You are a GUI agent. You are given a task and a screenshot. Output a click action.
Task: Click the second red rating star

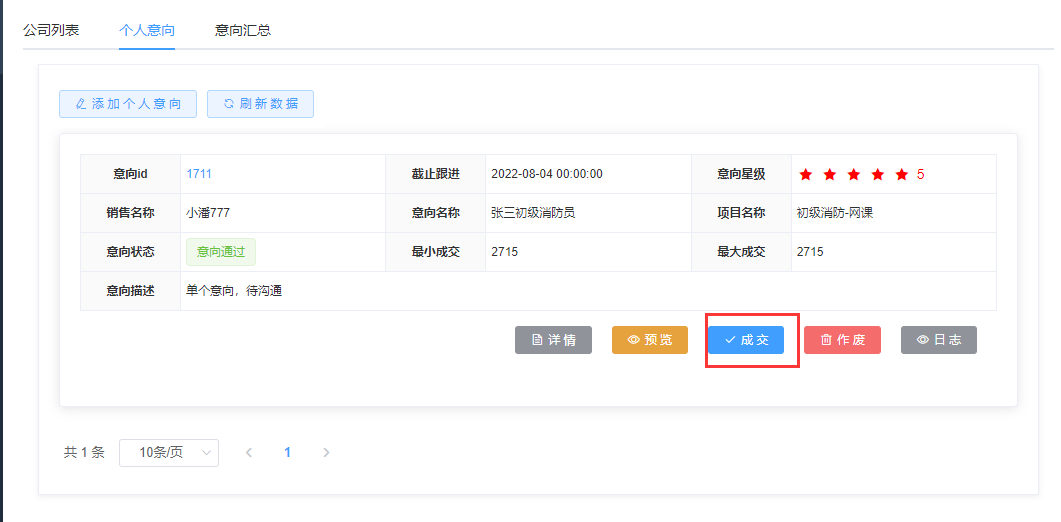[829, 175]
